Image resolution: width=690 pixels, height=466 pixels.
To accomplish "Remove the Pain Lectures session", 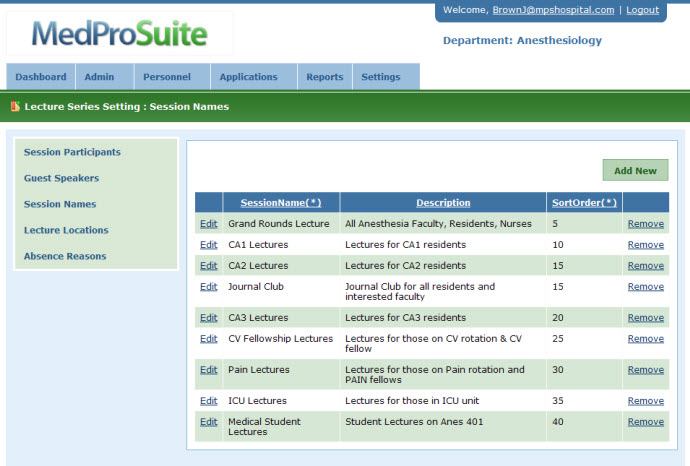I will tap(646, 370).
